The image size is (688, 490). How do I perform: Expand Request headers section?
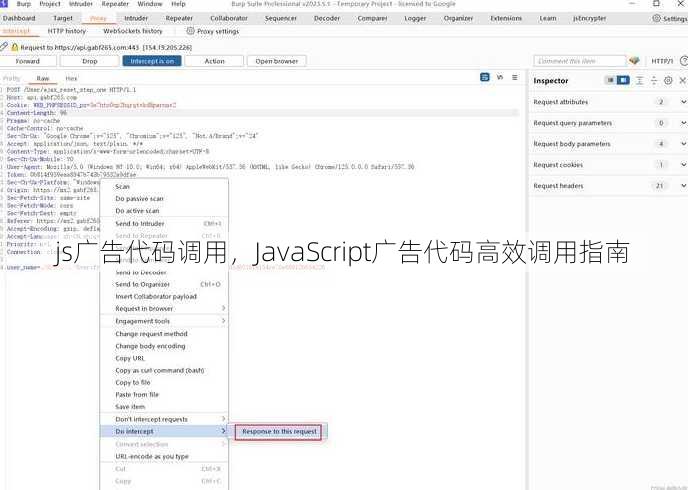click(x=683, y=186)
